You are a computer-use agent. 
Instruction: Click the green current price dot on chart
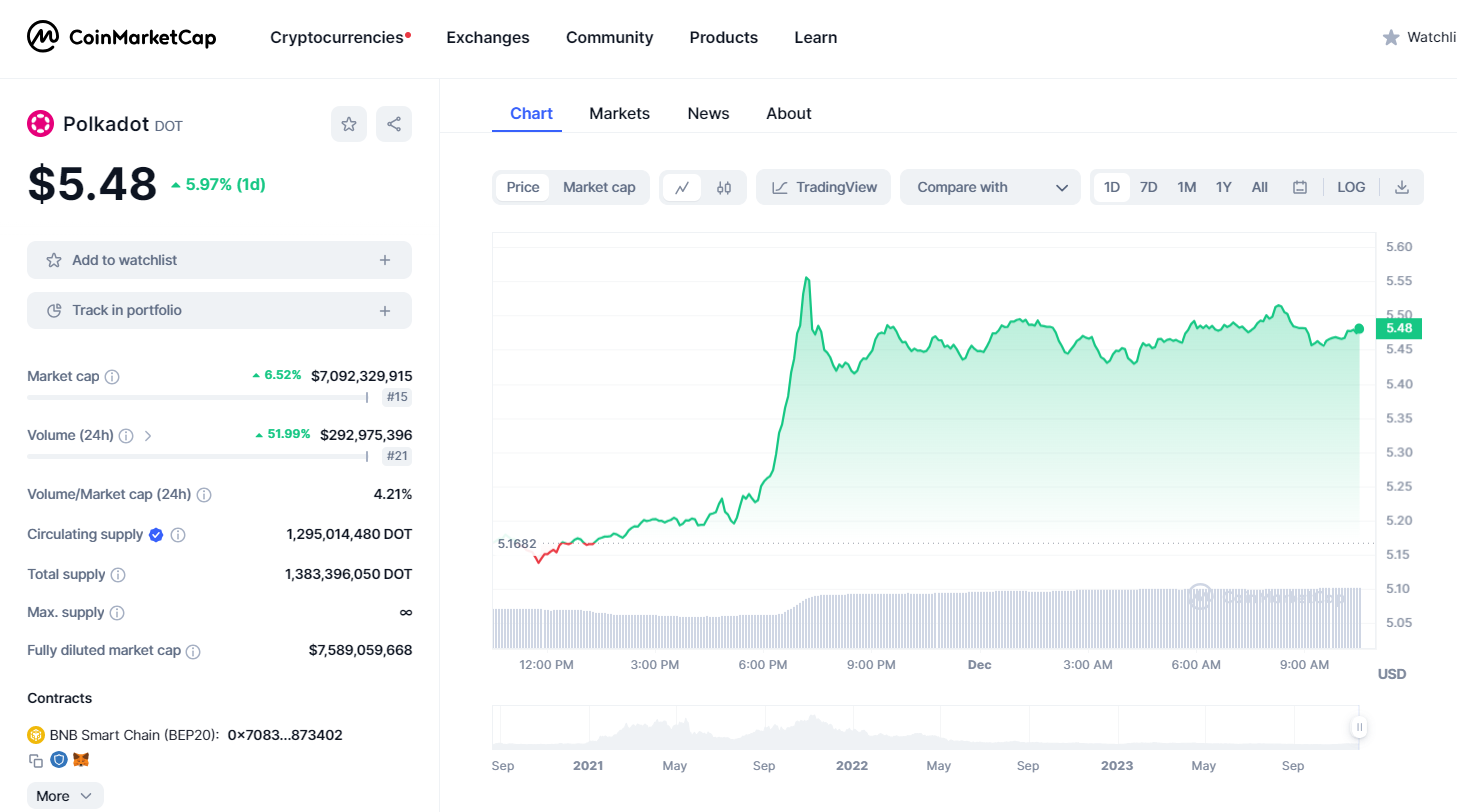point(1359,328)
